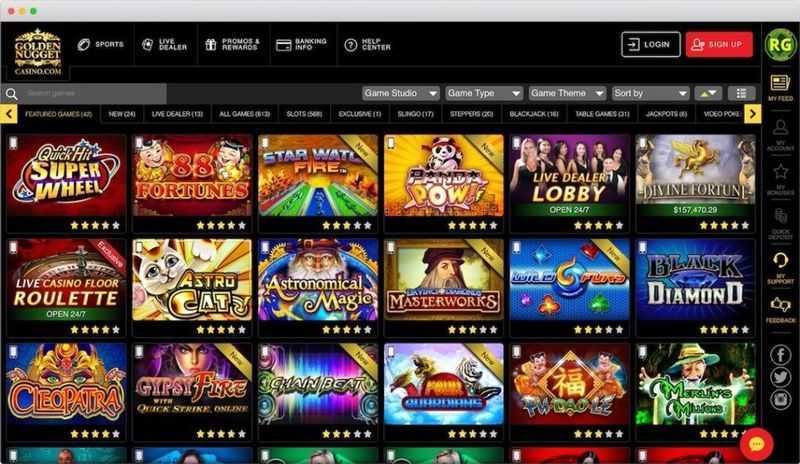Screen dimensions: 800x464
Task: Switch to list view layout
Action: point(741,93)
